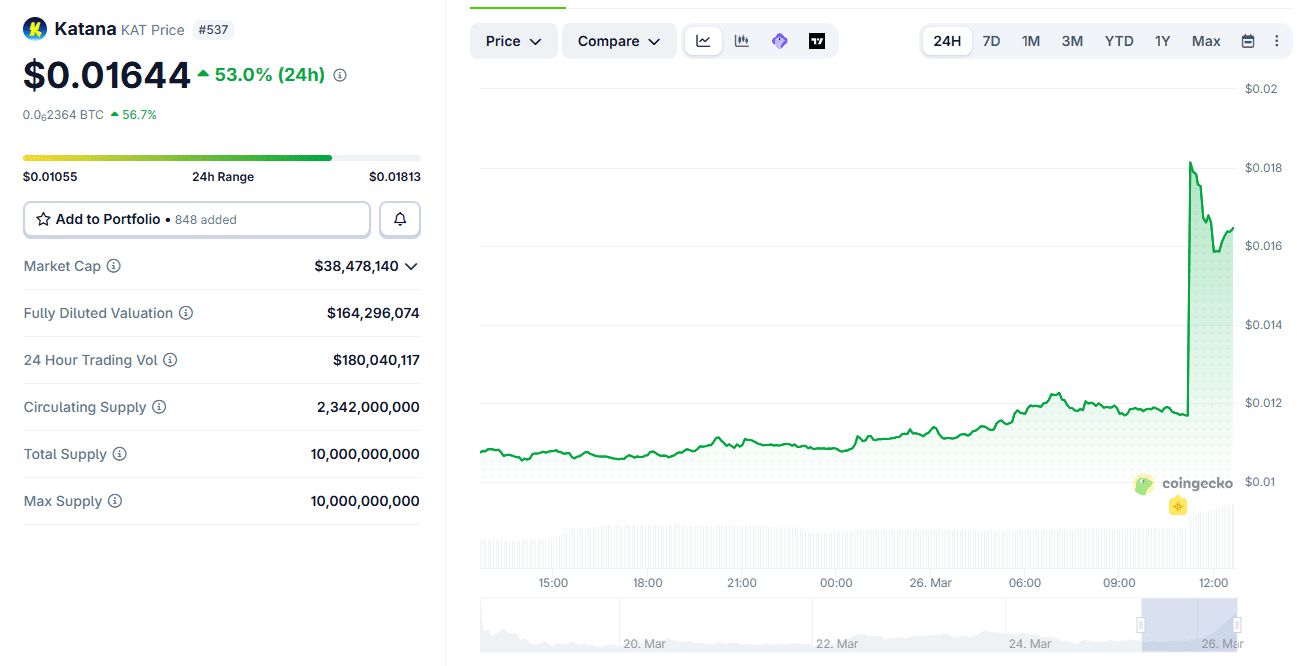The image size is (1297, 666).
Task: Toggle the star to favorite Katana
Action: tap(41, 219)
